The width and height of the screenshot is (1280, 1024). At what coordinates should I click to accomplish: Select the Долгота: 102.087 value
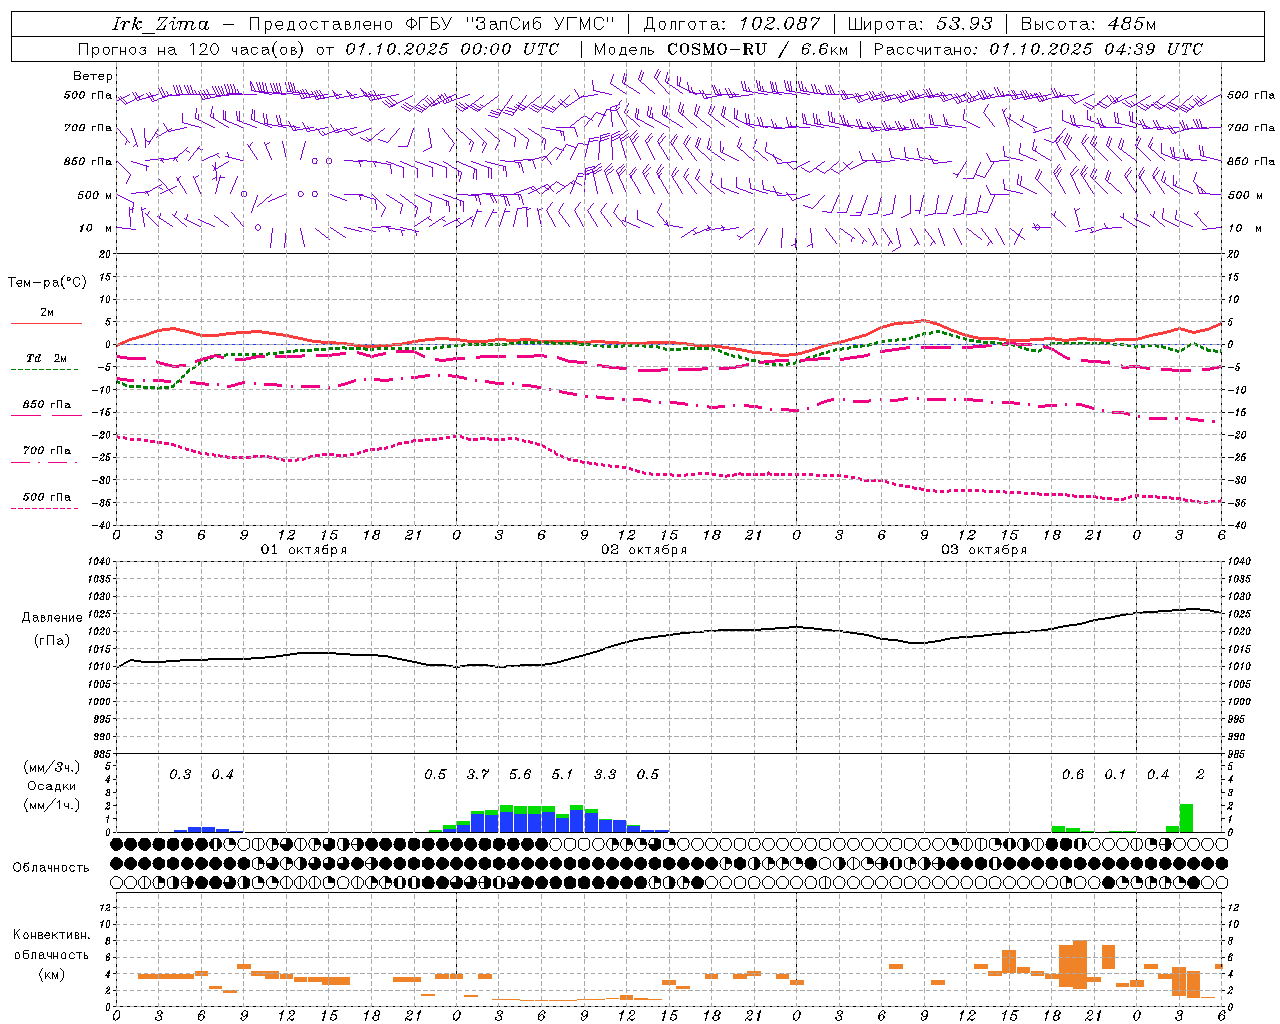pos(731,24)
